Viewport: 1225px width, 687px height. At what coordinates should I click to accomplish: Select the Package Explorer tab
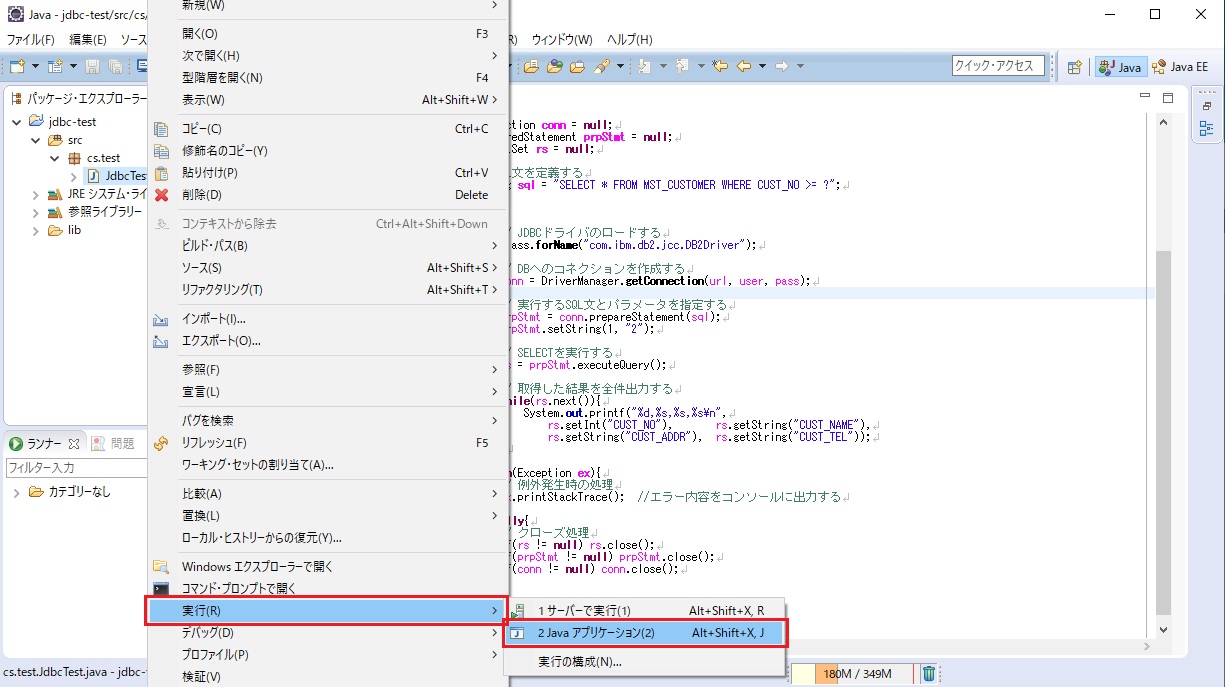[78, 98]
